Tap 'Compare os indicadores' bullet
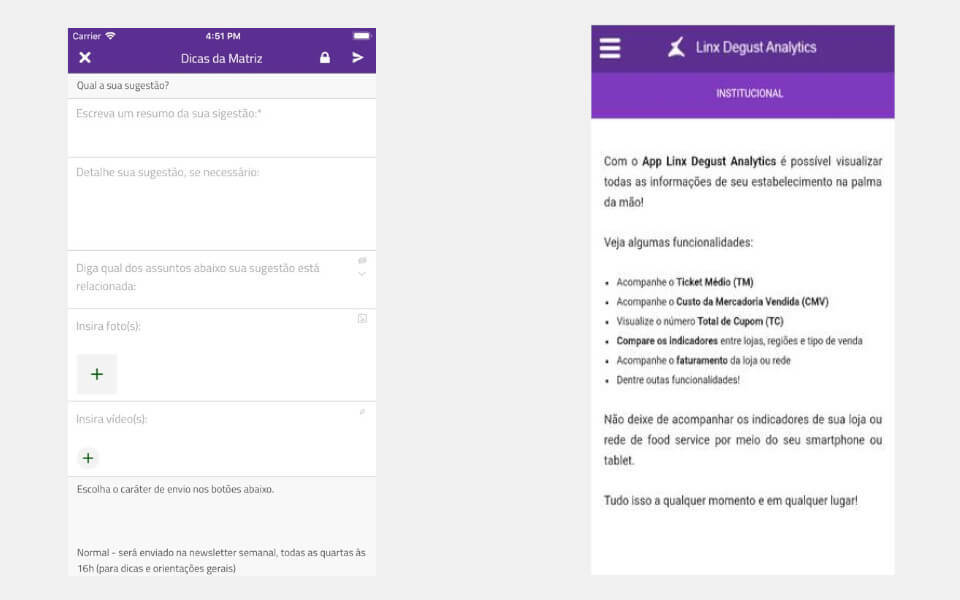960x600 pixels. (739, 341)
